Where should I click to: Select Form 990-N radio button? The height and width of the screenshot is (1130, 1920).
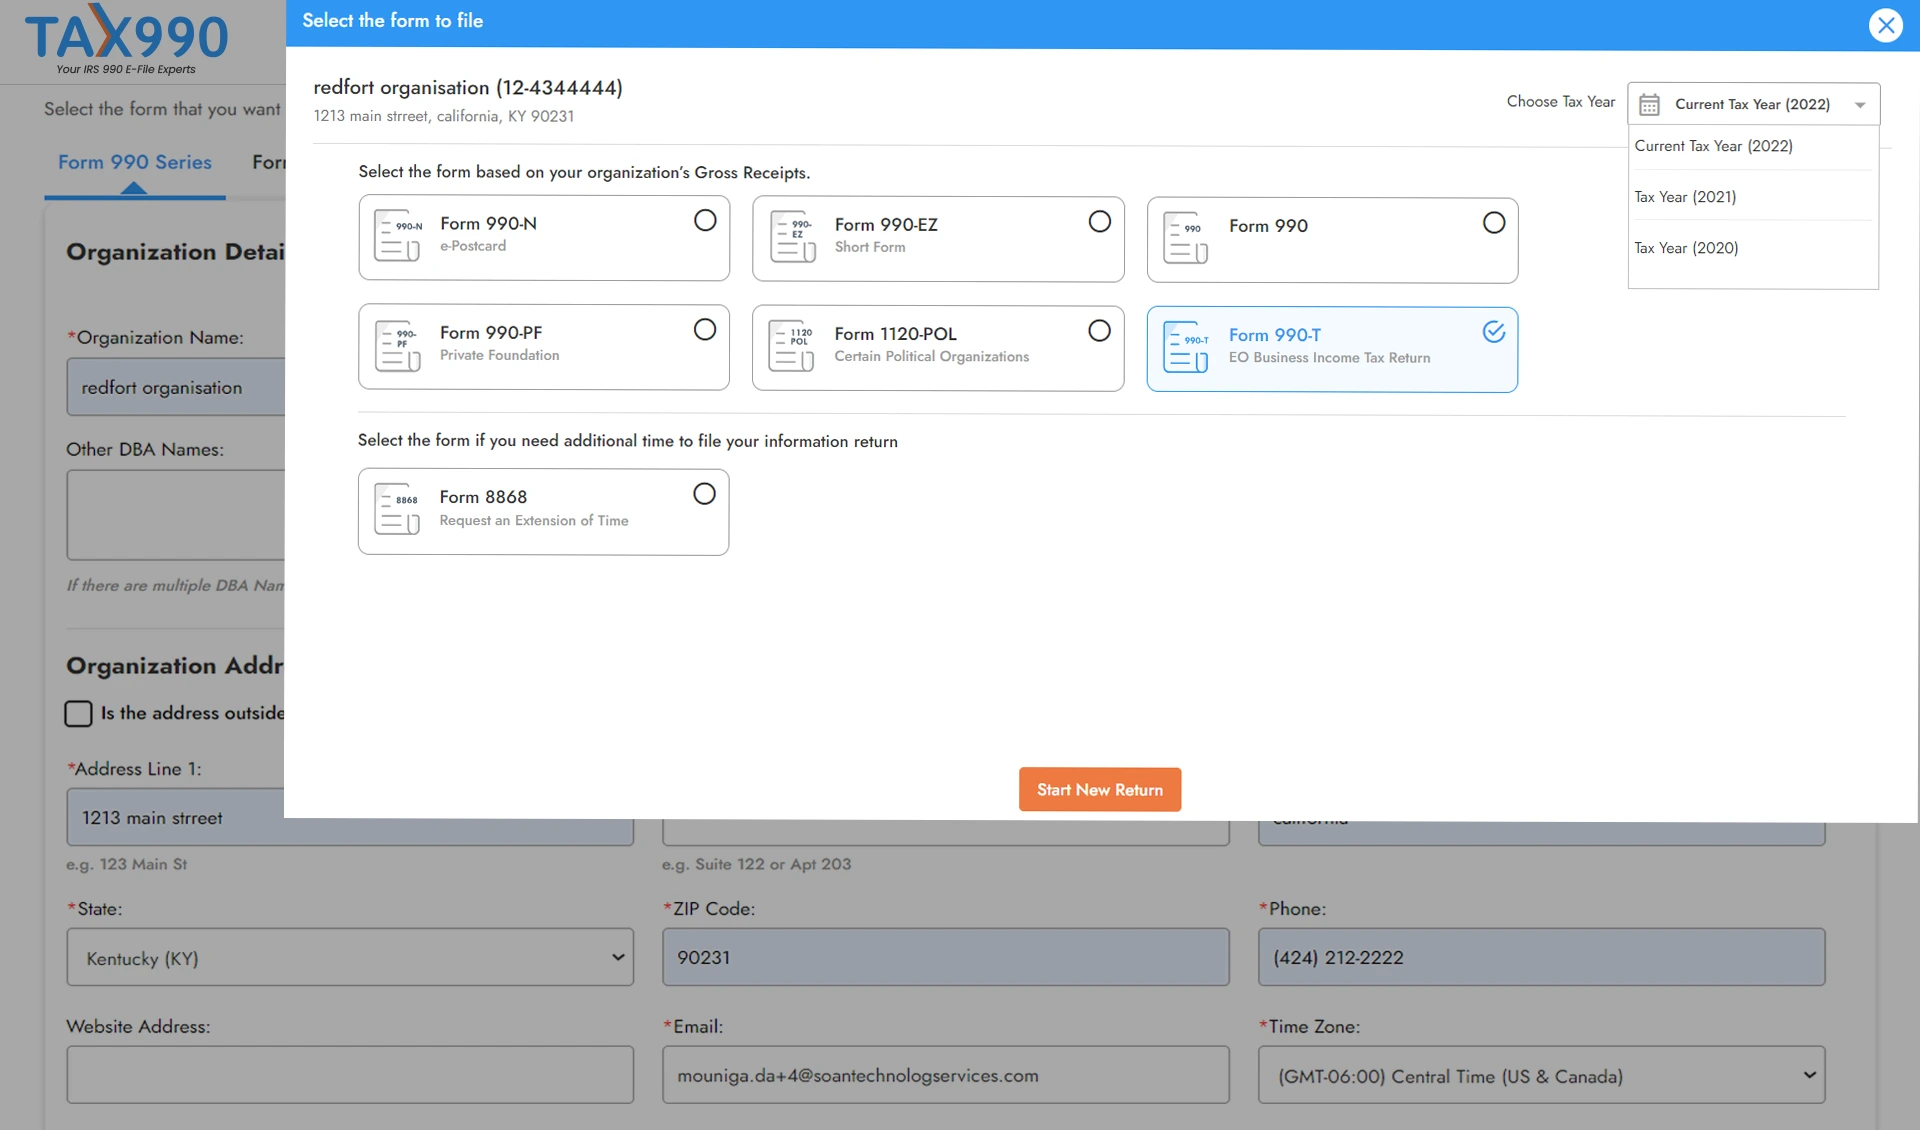pos(703,222)
